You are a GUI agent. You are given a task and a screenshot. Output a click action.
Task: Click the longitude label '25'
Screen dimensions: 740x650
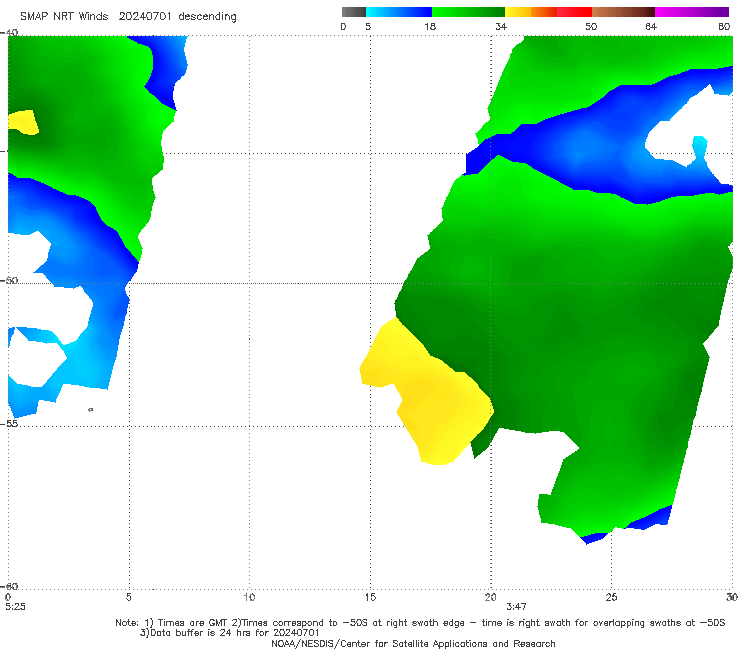pos(611,597)
